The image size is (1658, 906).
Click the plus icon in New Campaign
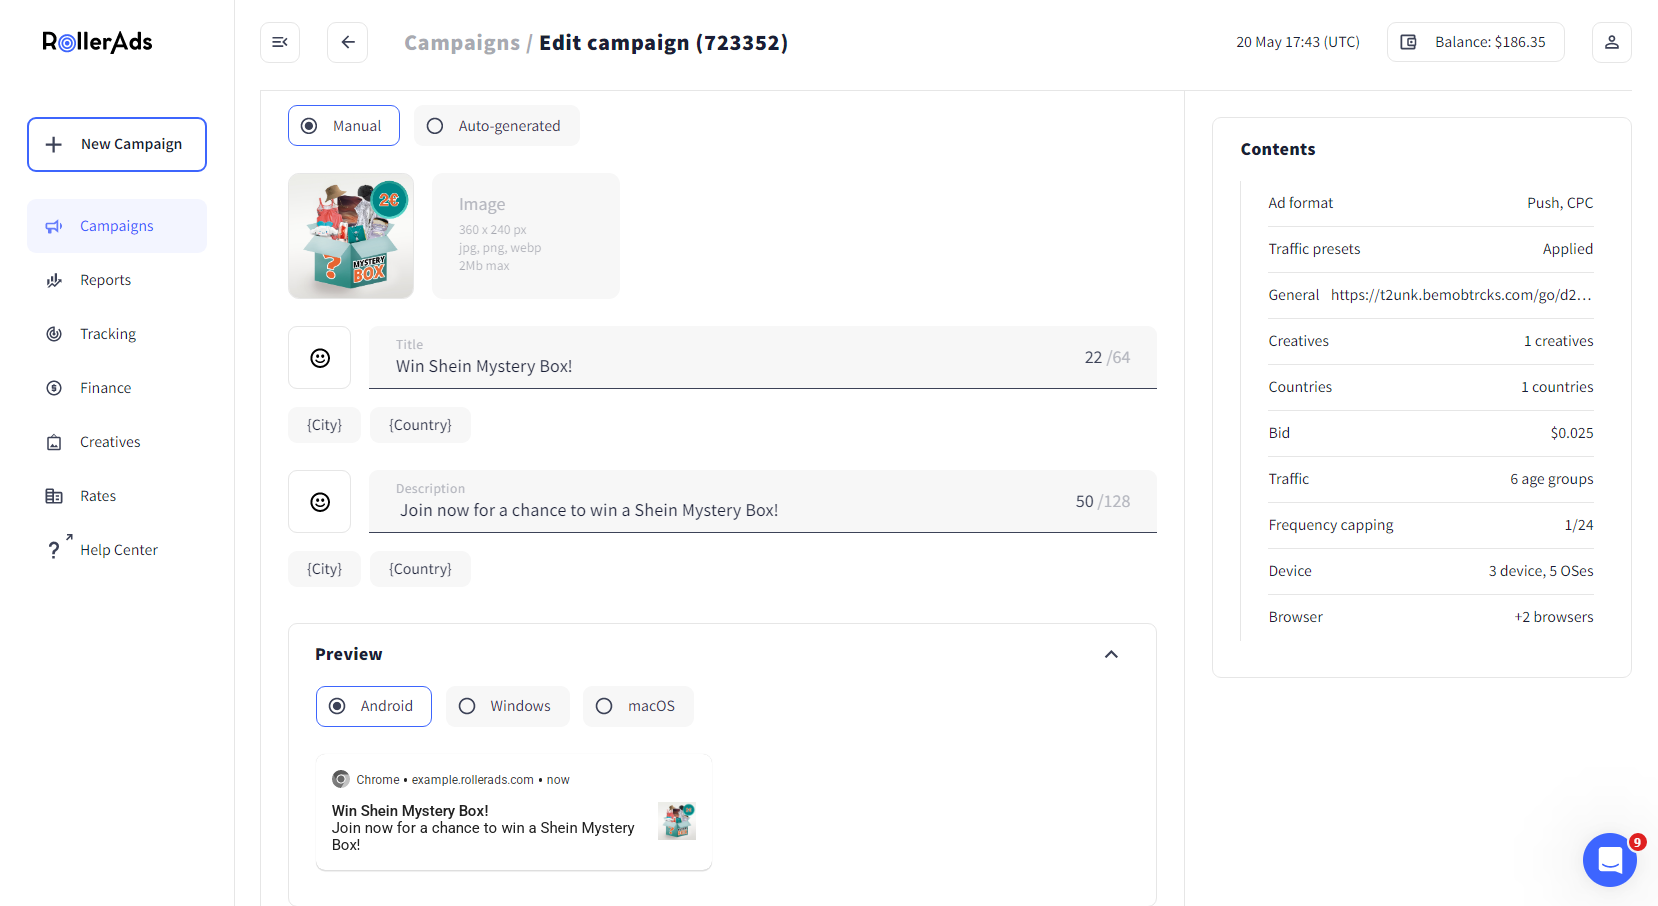[x=54, y=145]
